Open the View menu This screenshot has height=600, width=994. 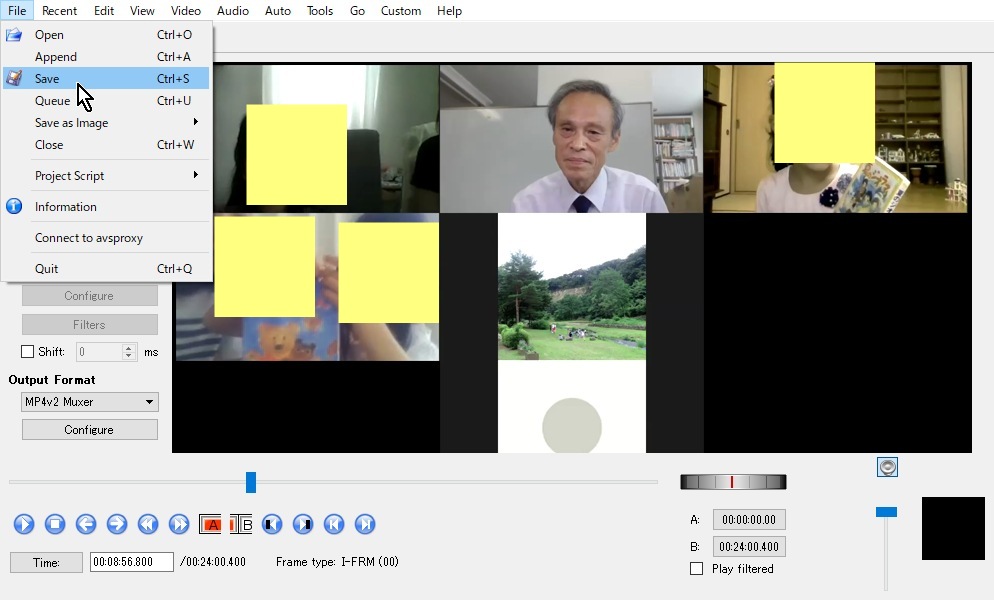[x=142, y=11]
